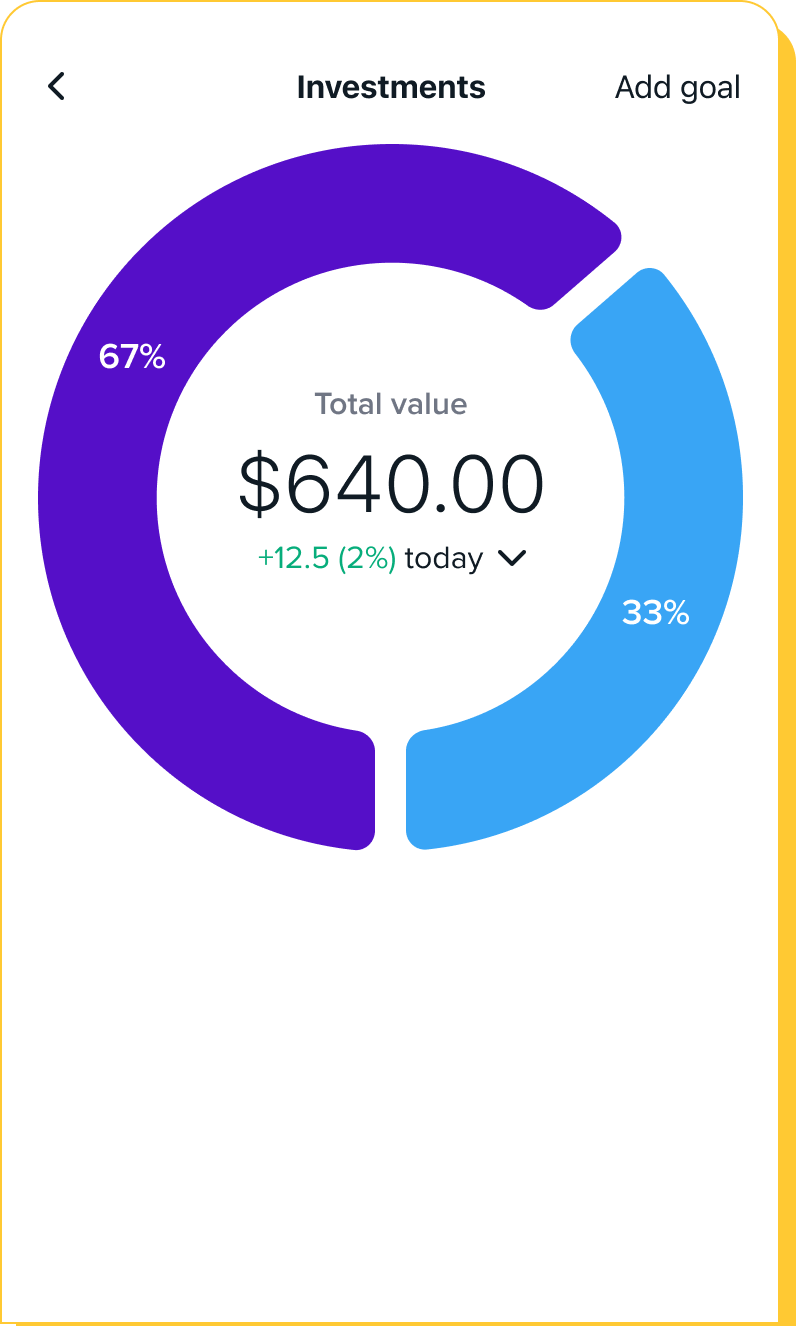The image size is (796, 1326).
Task: Click the Total value label
Action: pos(391,404)
